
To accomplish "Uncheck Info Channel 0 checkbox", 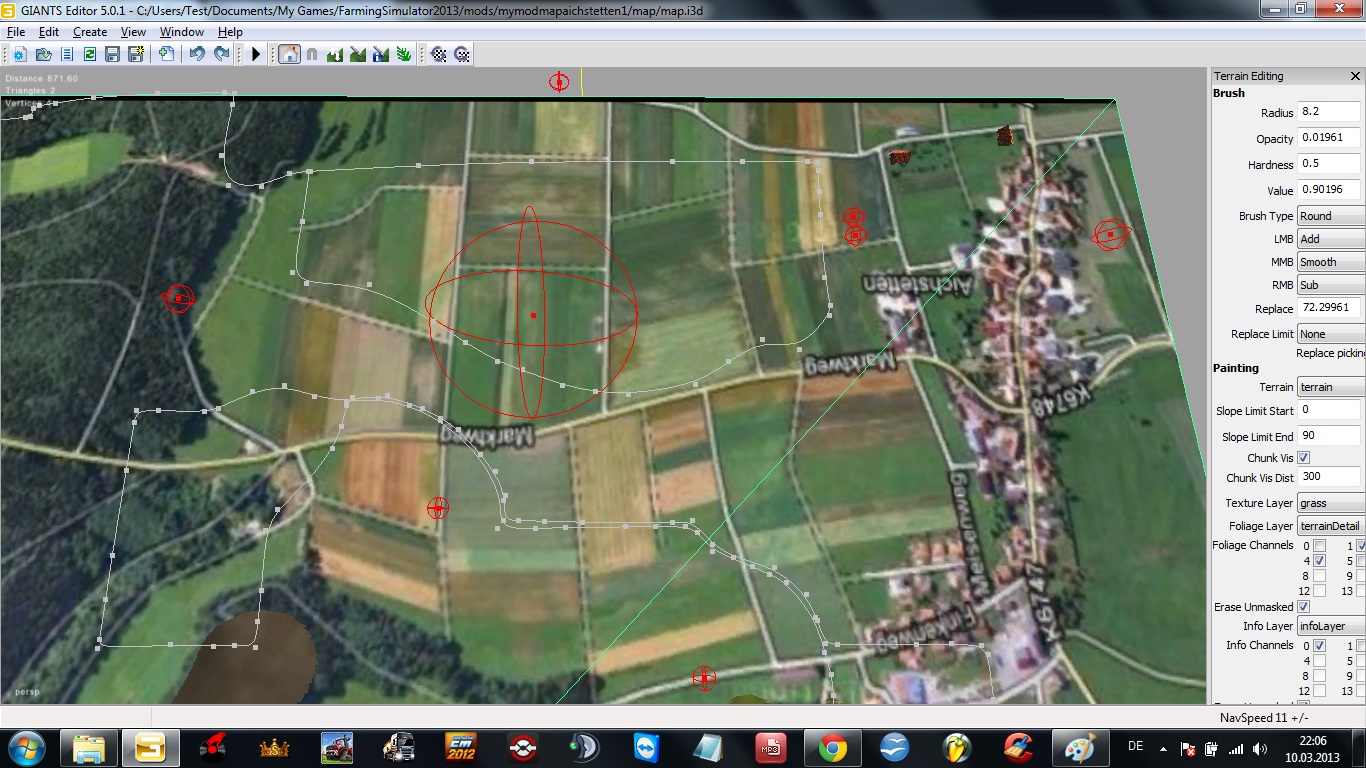I will tap(1319, 646).
